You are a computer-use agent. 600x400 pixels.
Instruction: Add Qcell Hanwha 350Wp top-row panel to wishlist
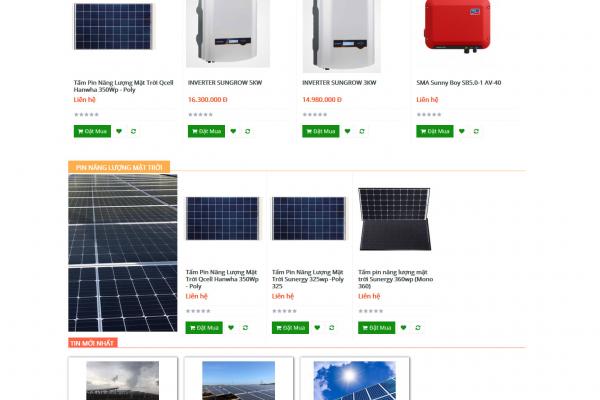[119, 131]
